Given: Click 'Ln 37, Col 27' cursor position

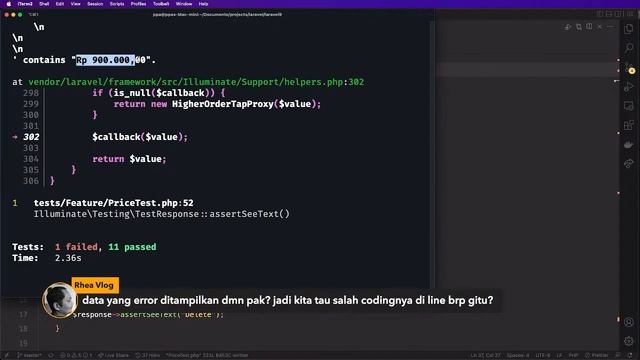Looking at the screenshot, I should (x=485, y=355).
